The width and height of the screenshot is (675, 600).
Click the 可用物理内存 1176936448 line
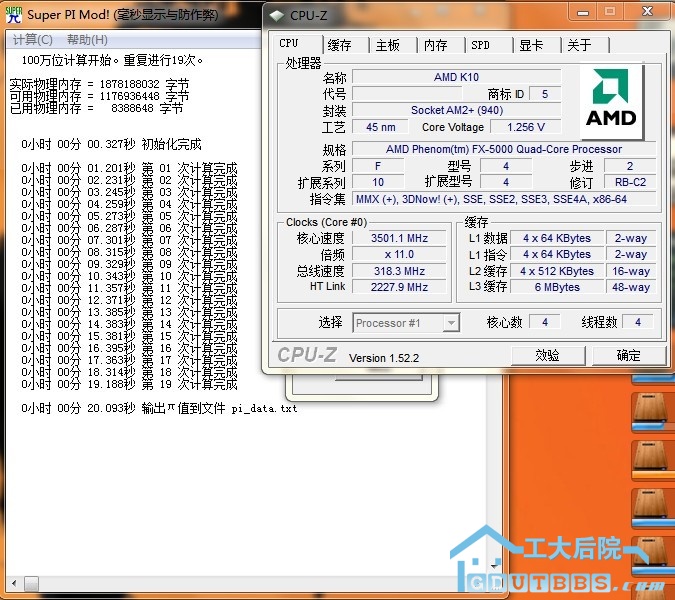pyautogui.click(x=99, y=96)
